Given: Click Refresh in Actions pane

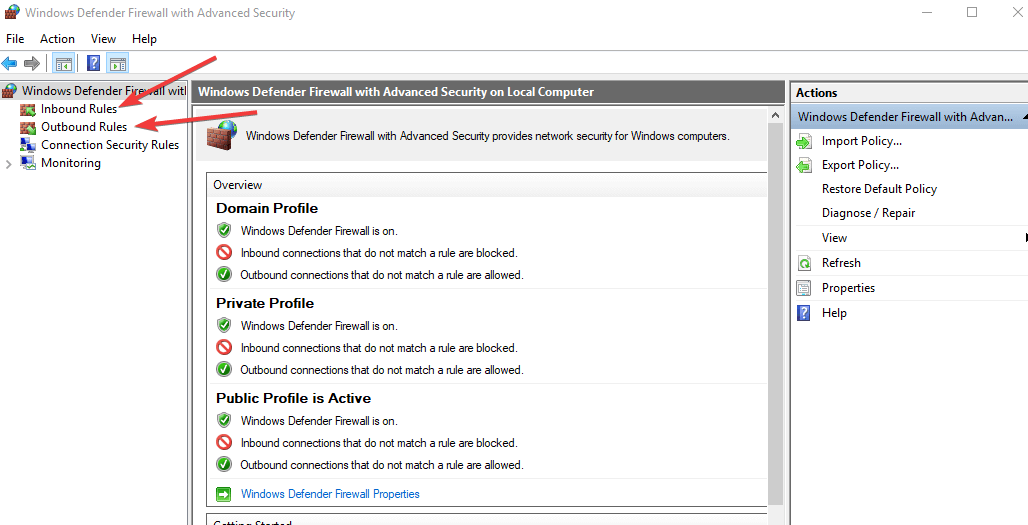Looking at the screenshot, I should 841,263.
